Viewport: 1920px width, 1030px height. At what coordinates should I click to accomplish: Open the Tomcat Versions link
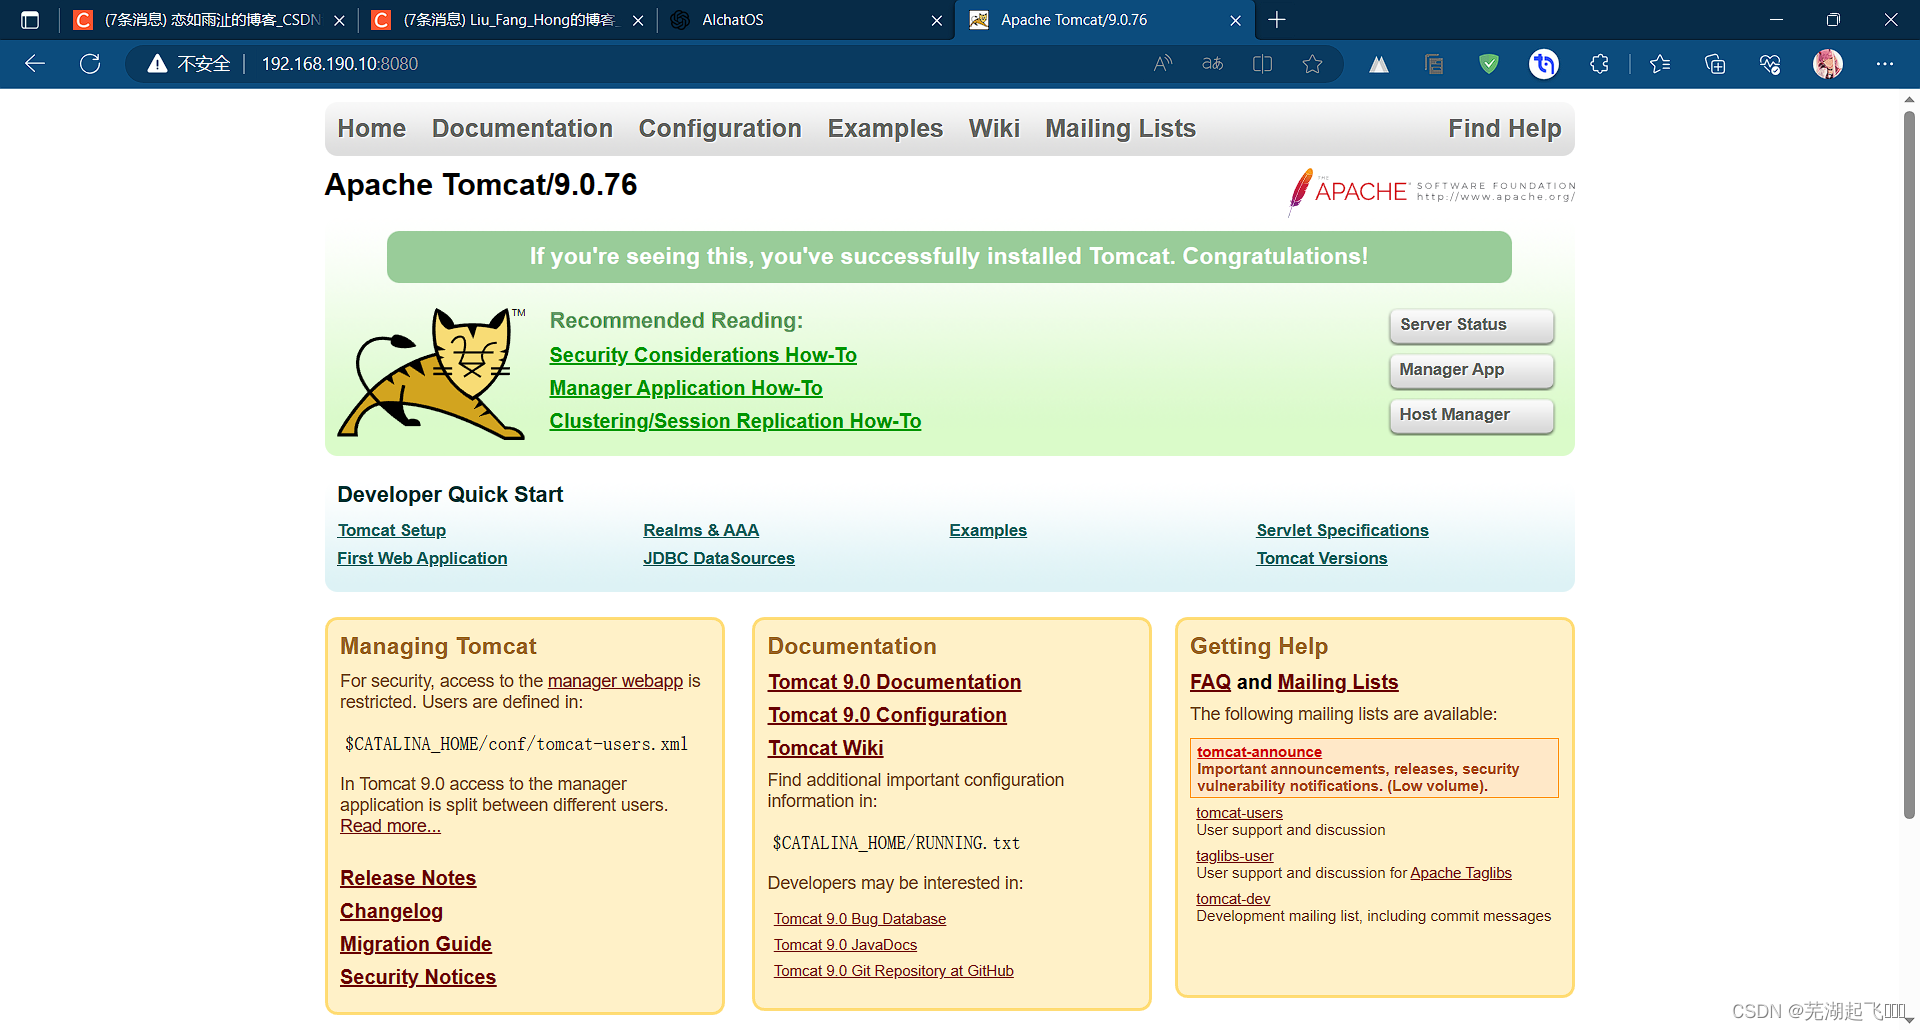(x=1321, y=558)
